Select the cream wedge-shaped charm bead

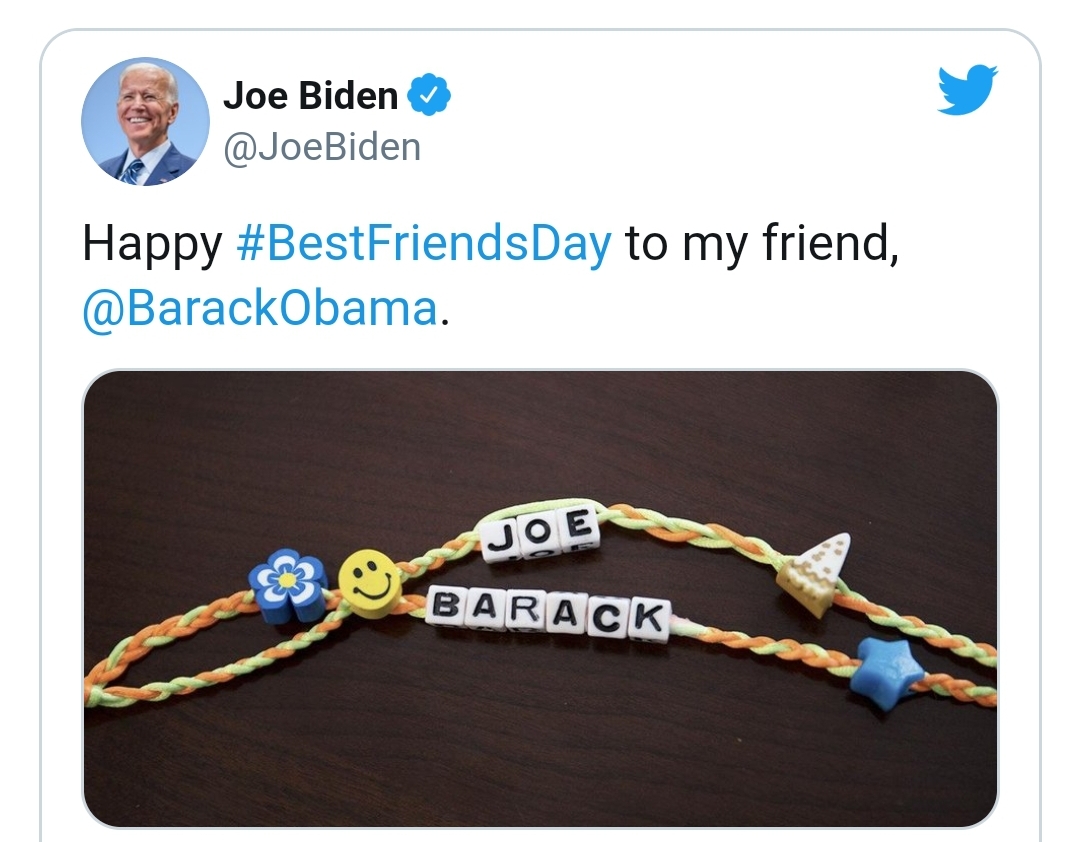click(x=815, y=573)
